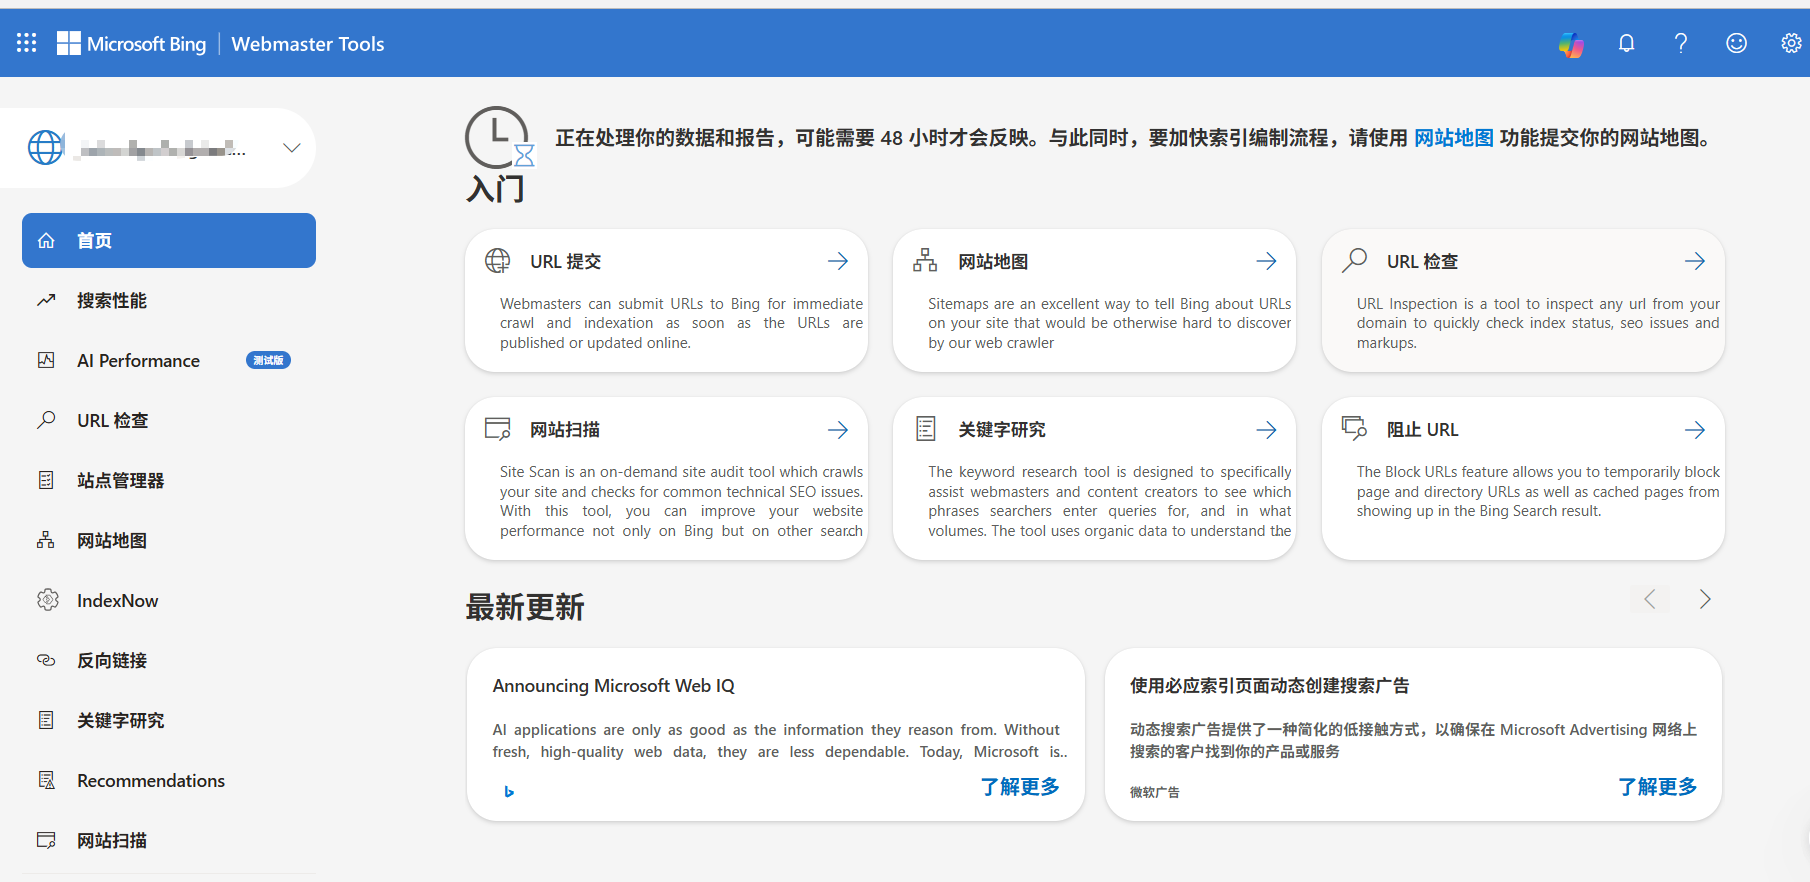Click the scan icon beside sidebar 网站扫描

[x=46, y=840]
